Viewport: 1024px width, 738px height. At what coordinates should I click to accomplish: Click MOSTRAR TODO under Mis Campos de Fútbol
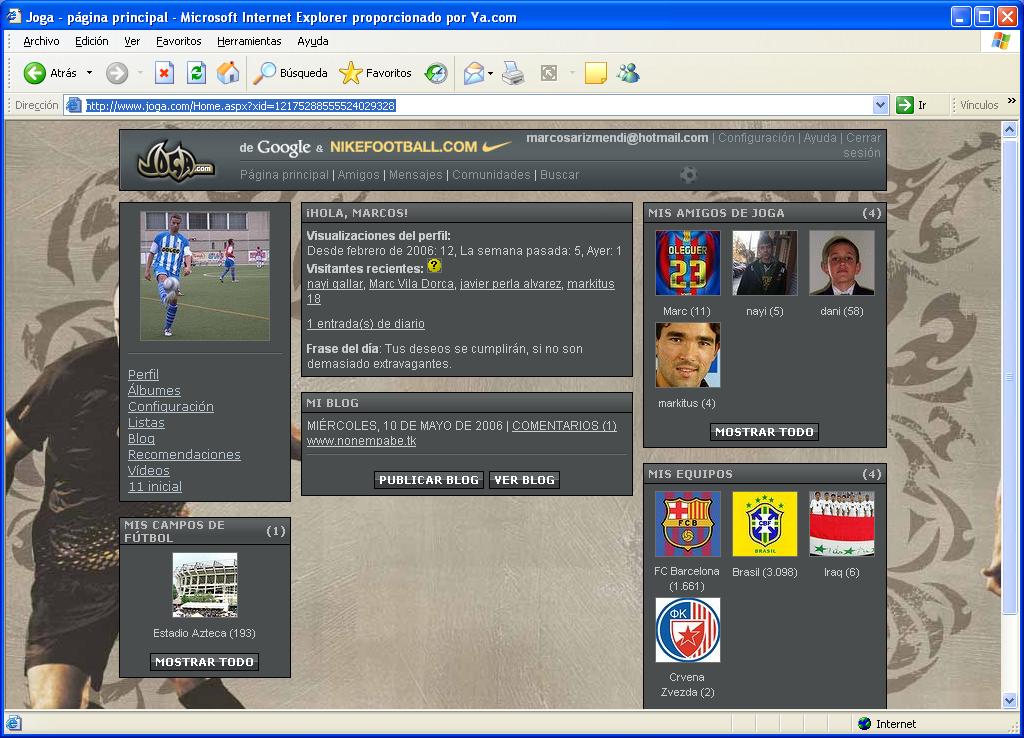[204, 662]
